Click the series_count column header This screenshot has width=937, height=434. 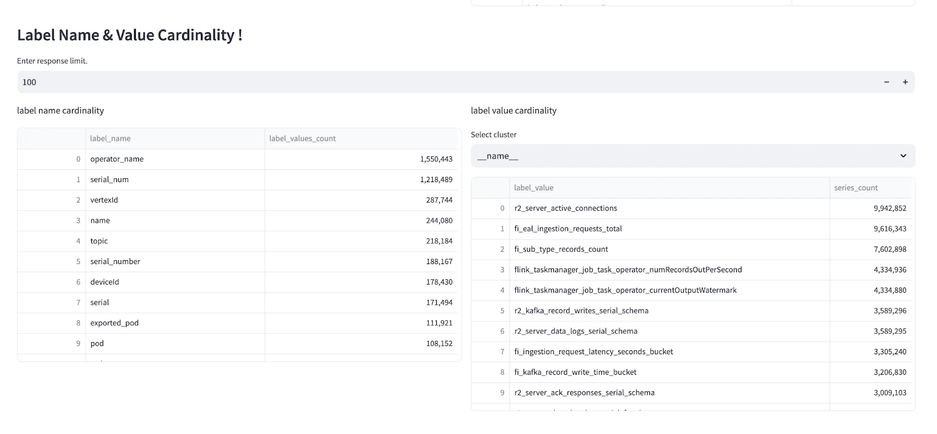[x=870, y=188]
